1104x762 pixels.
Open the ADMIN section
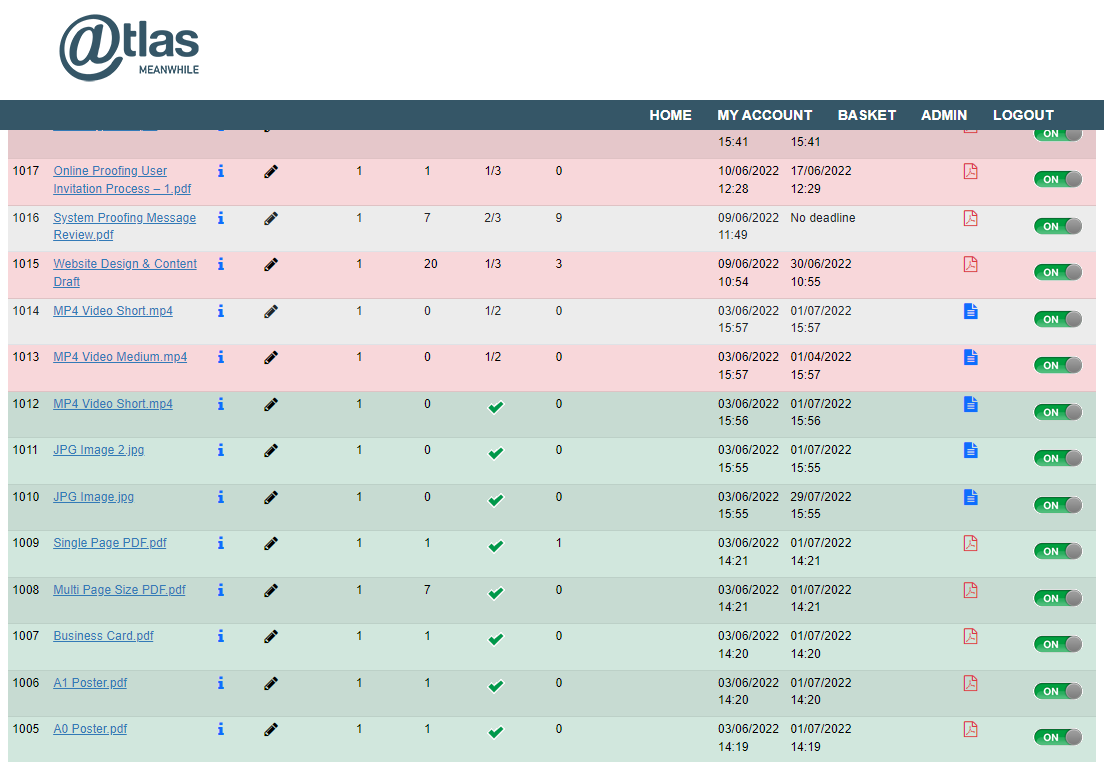[x=944, y=115]
